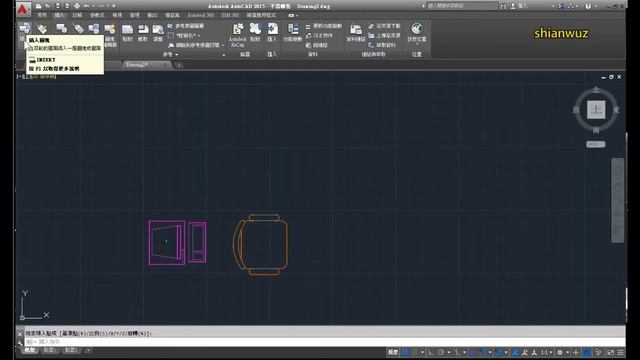Toggle object snap in status bar

483,352
